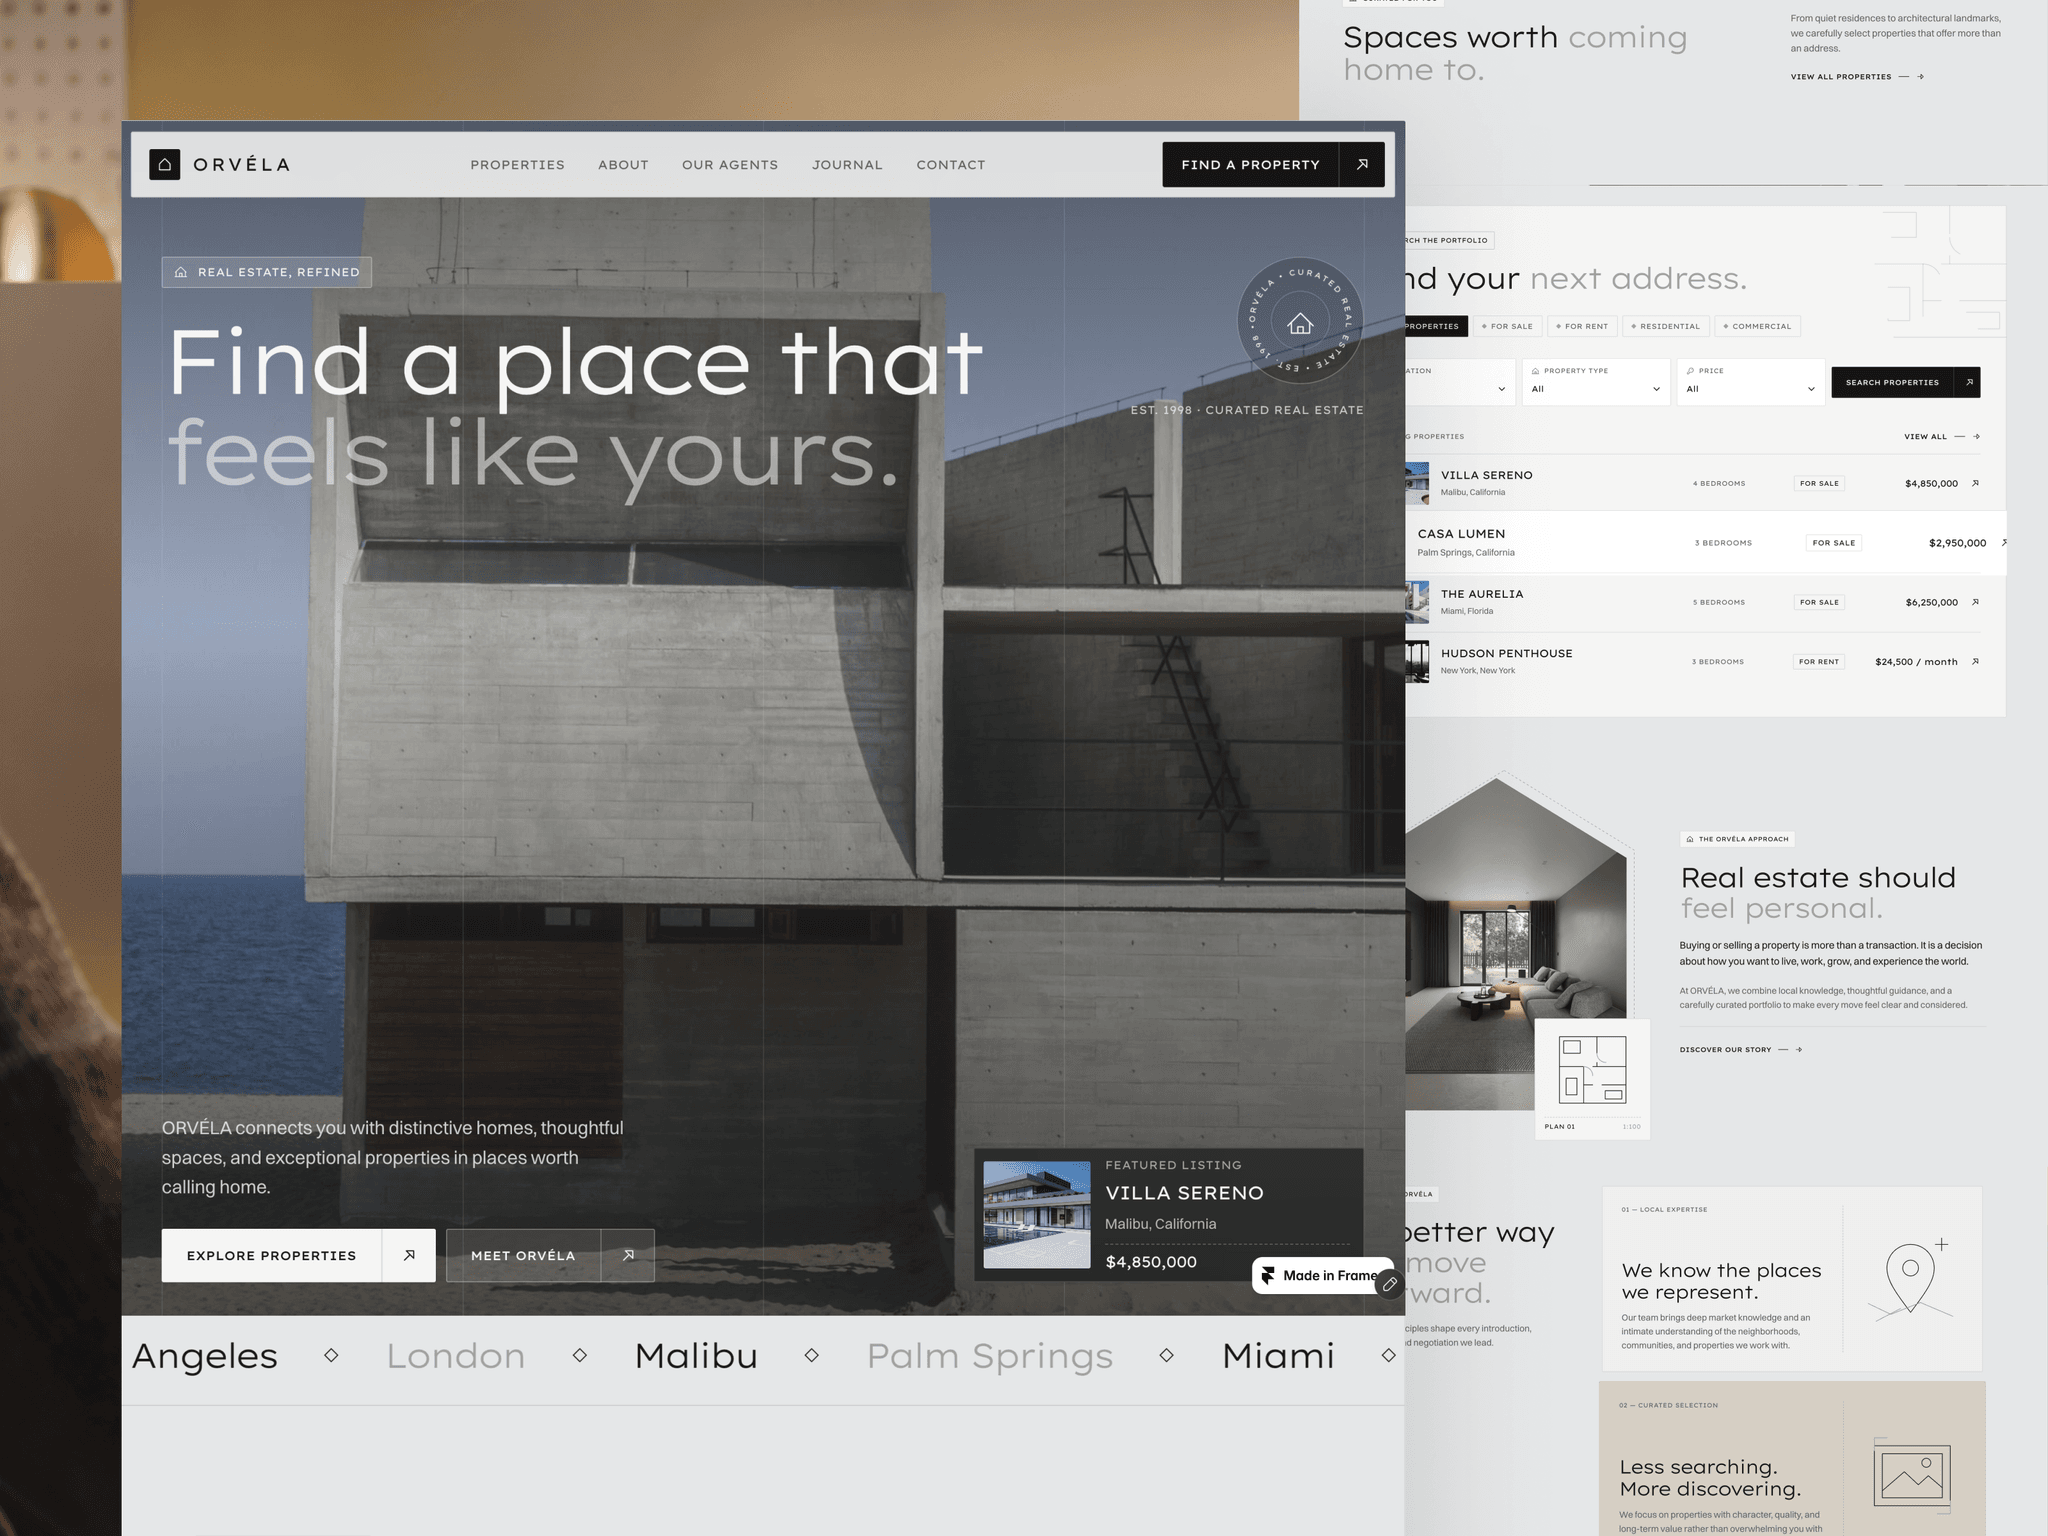Open the Contact nav item
Viewport: 2048px width, 1536px height.
tap(951, 165)
